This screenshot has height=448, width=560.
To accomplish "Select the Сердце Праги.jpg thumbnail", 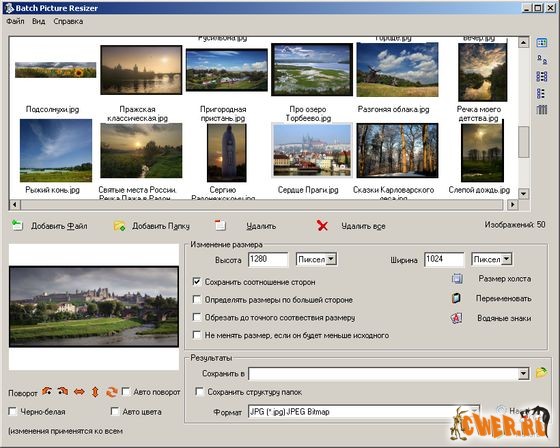I will point(312,150).
